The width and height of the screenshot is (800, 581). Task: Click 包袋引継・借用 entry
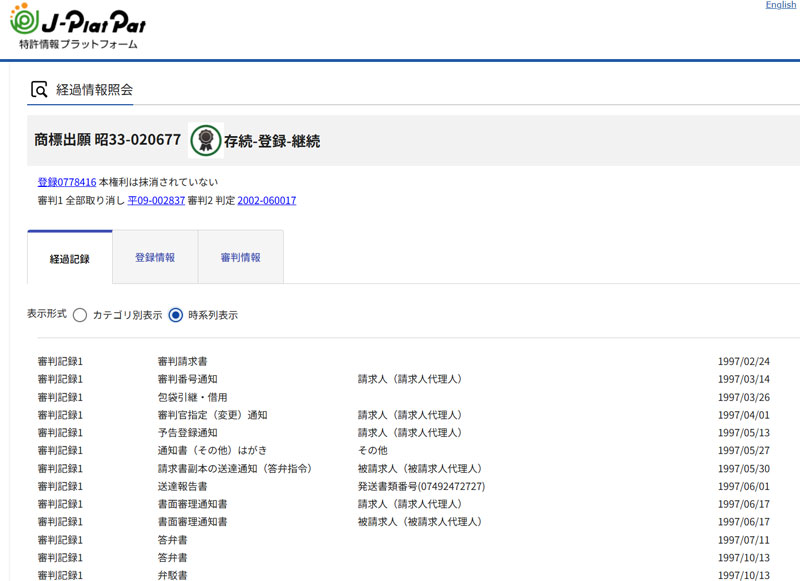tap(192, 397)
